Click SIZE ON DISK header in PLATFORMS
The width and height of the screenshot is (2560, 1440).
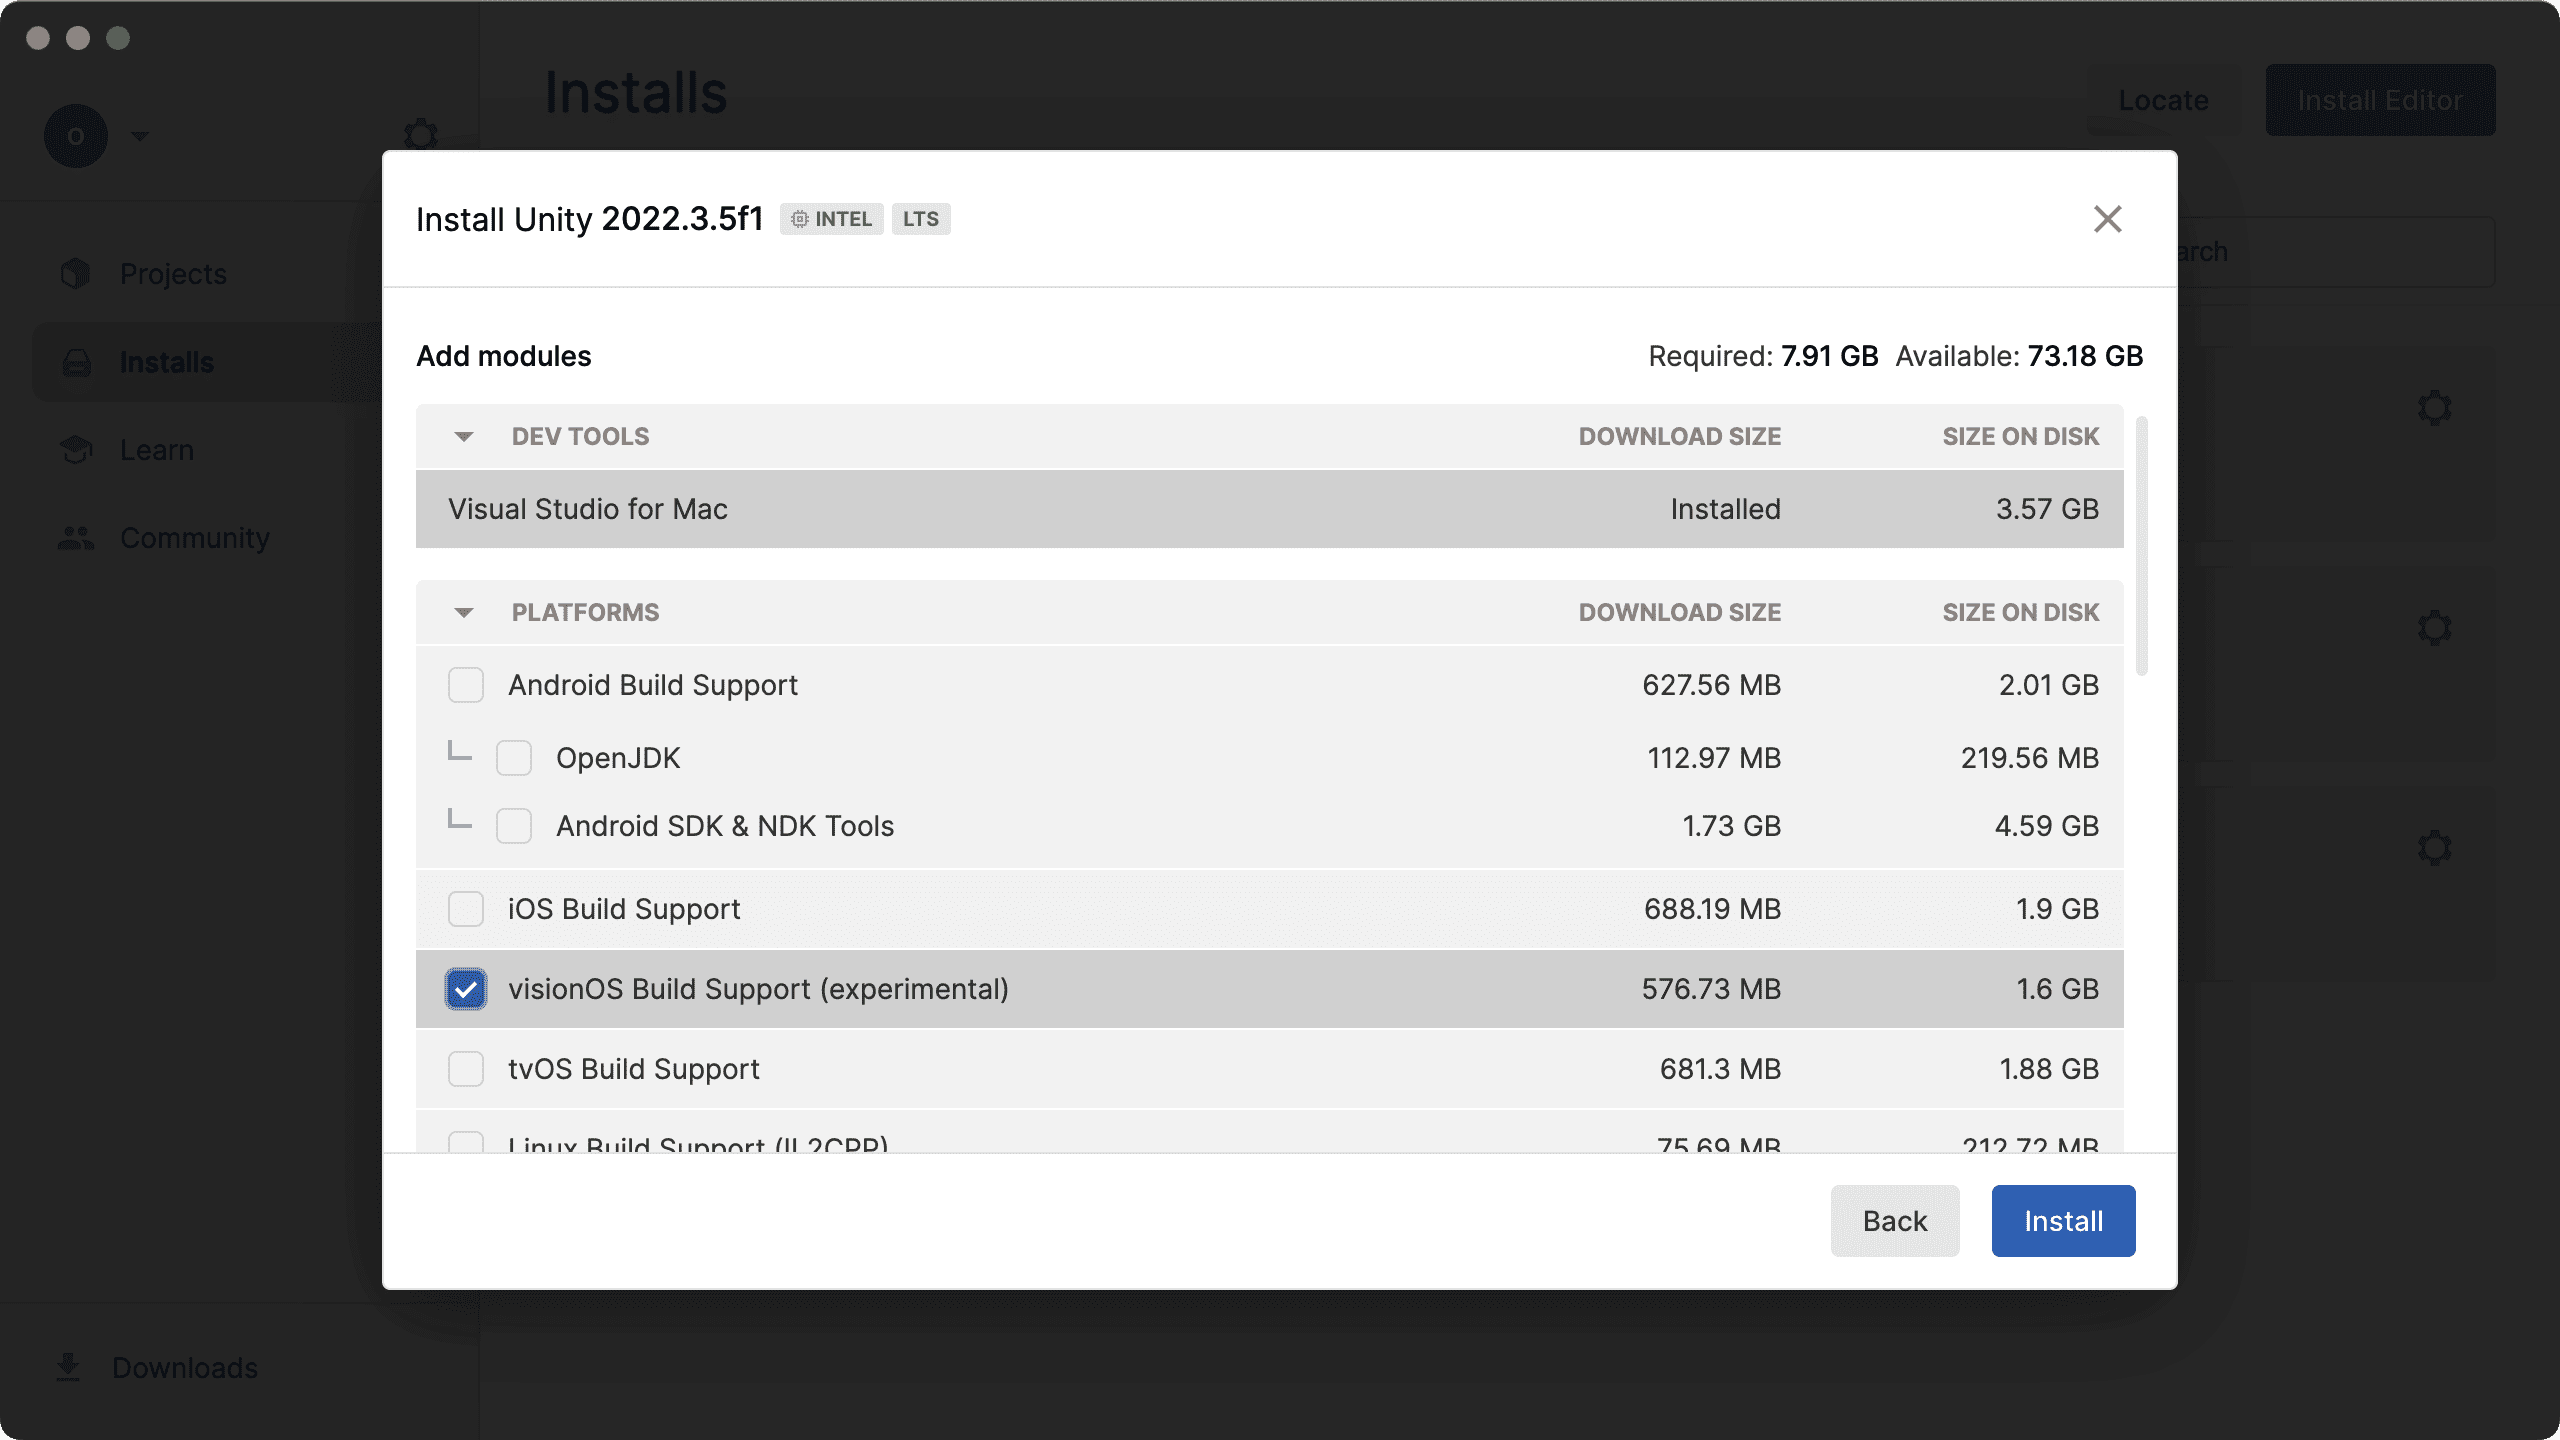tap(2020, 613)
